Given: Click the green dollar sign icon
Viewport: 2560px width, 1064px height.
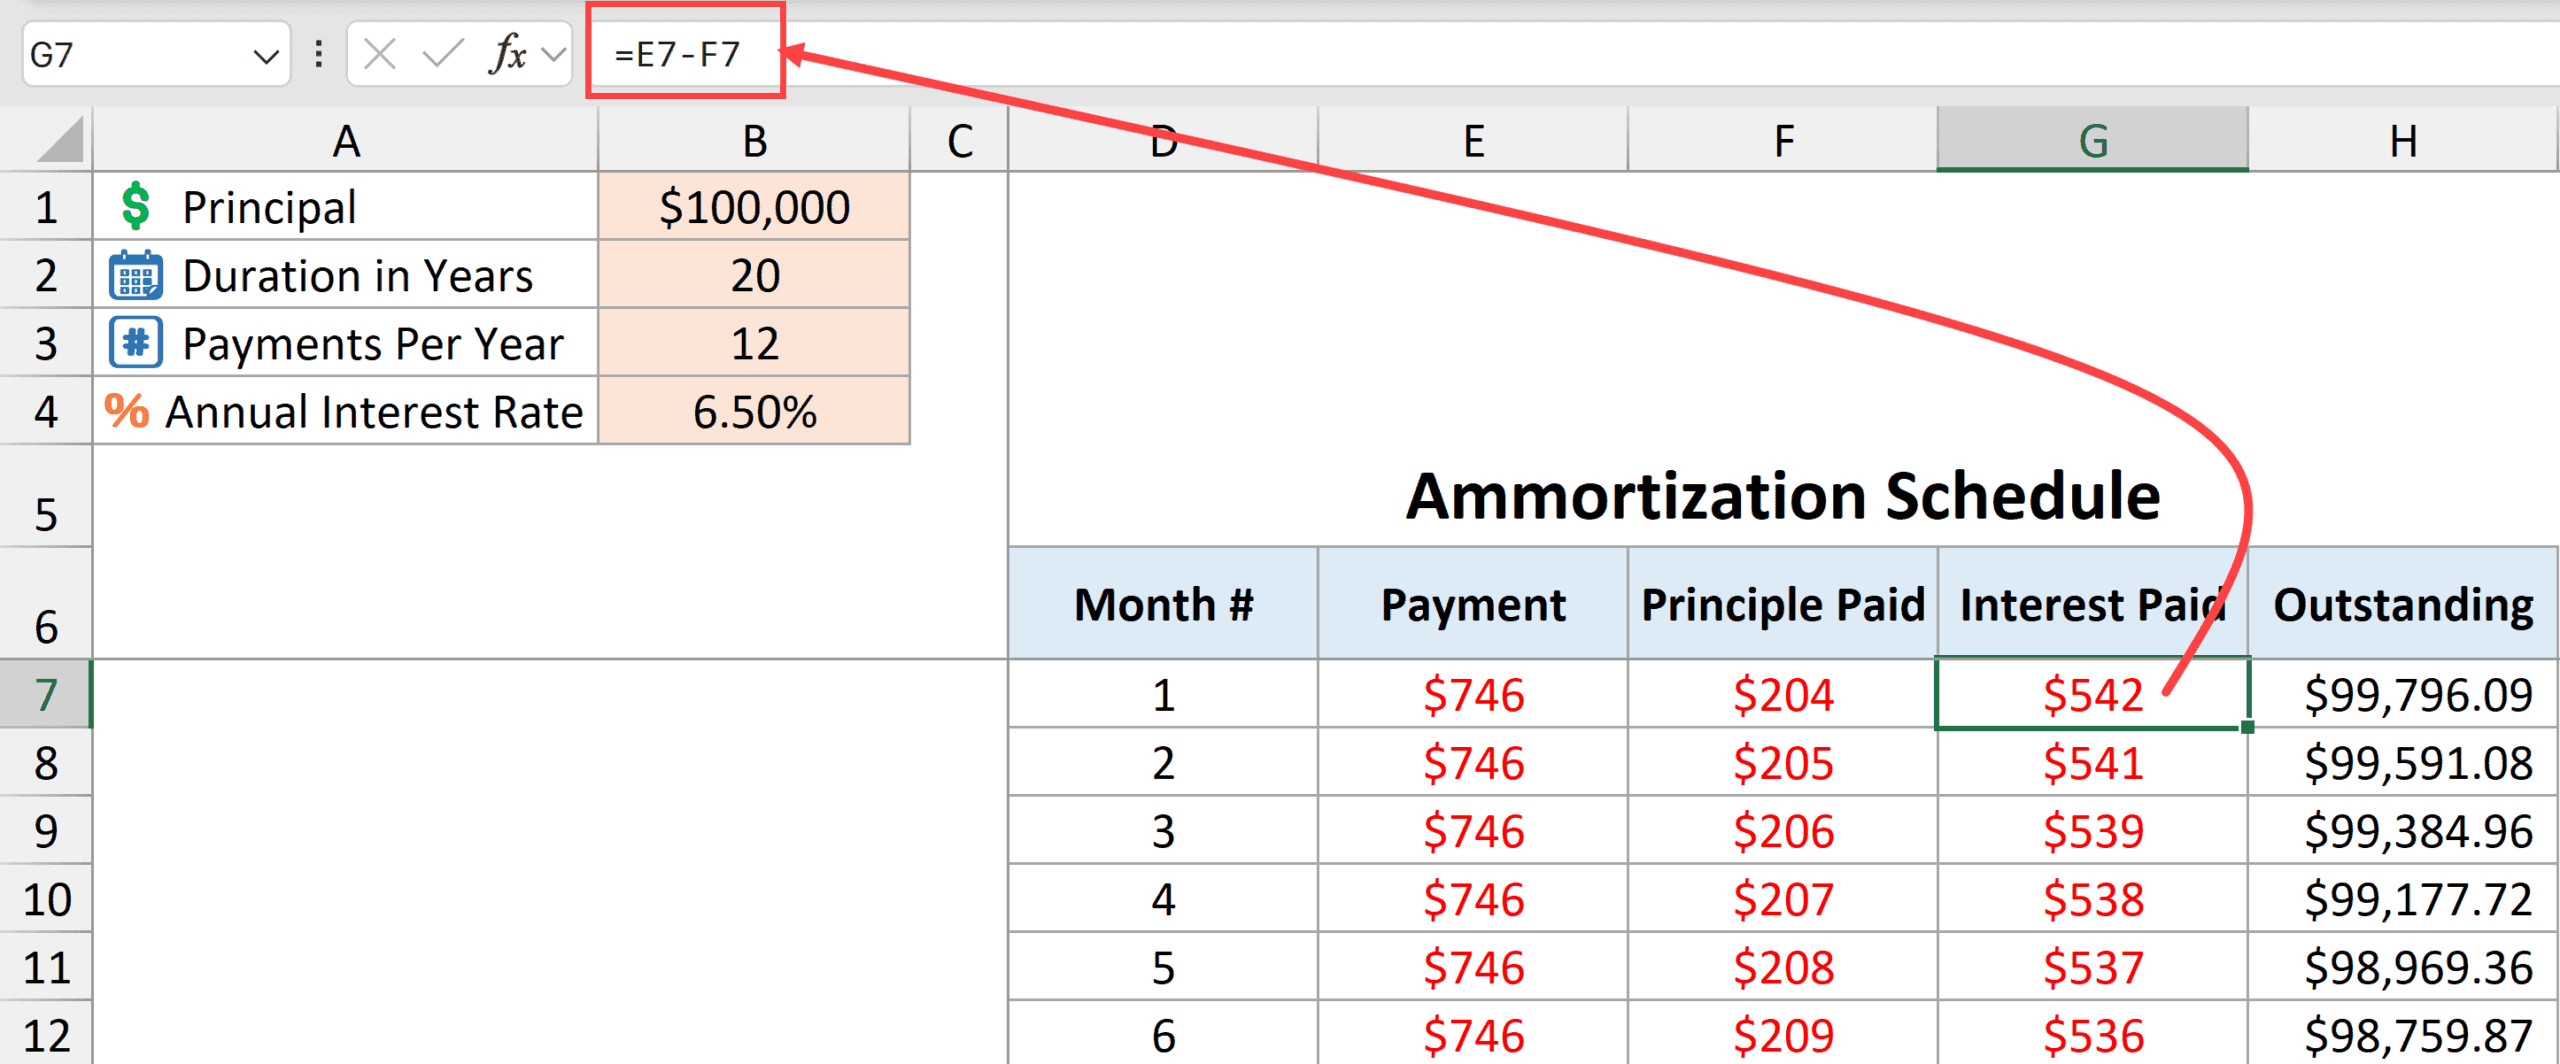Looking at the screenshot, I should coord(135,207).
